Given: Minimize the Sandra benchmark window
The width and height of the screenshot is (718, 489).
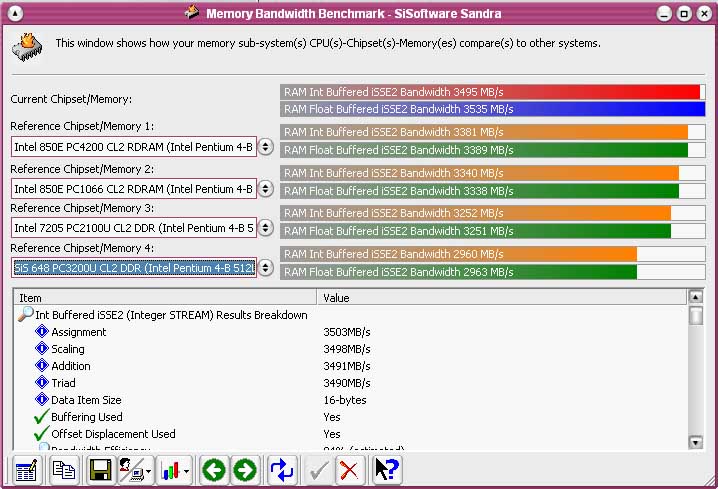Looking at the screenshot, I should coord(664,14).
